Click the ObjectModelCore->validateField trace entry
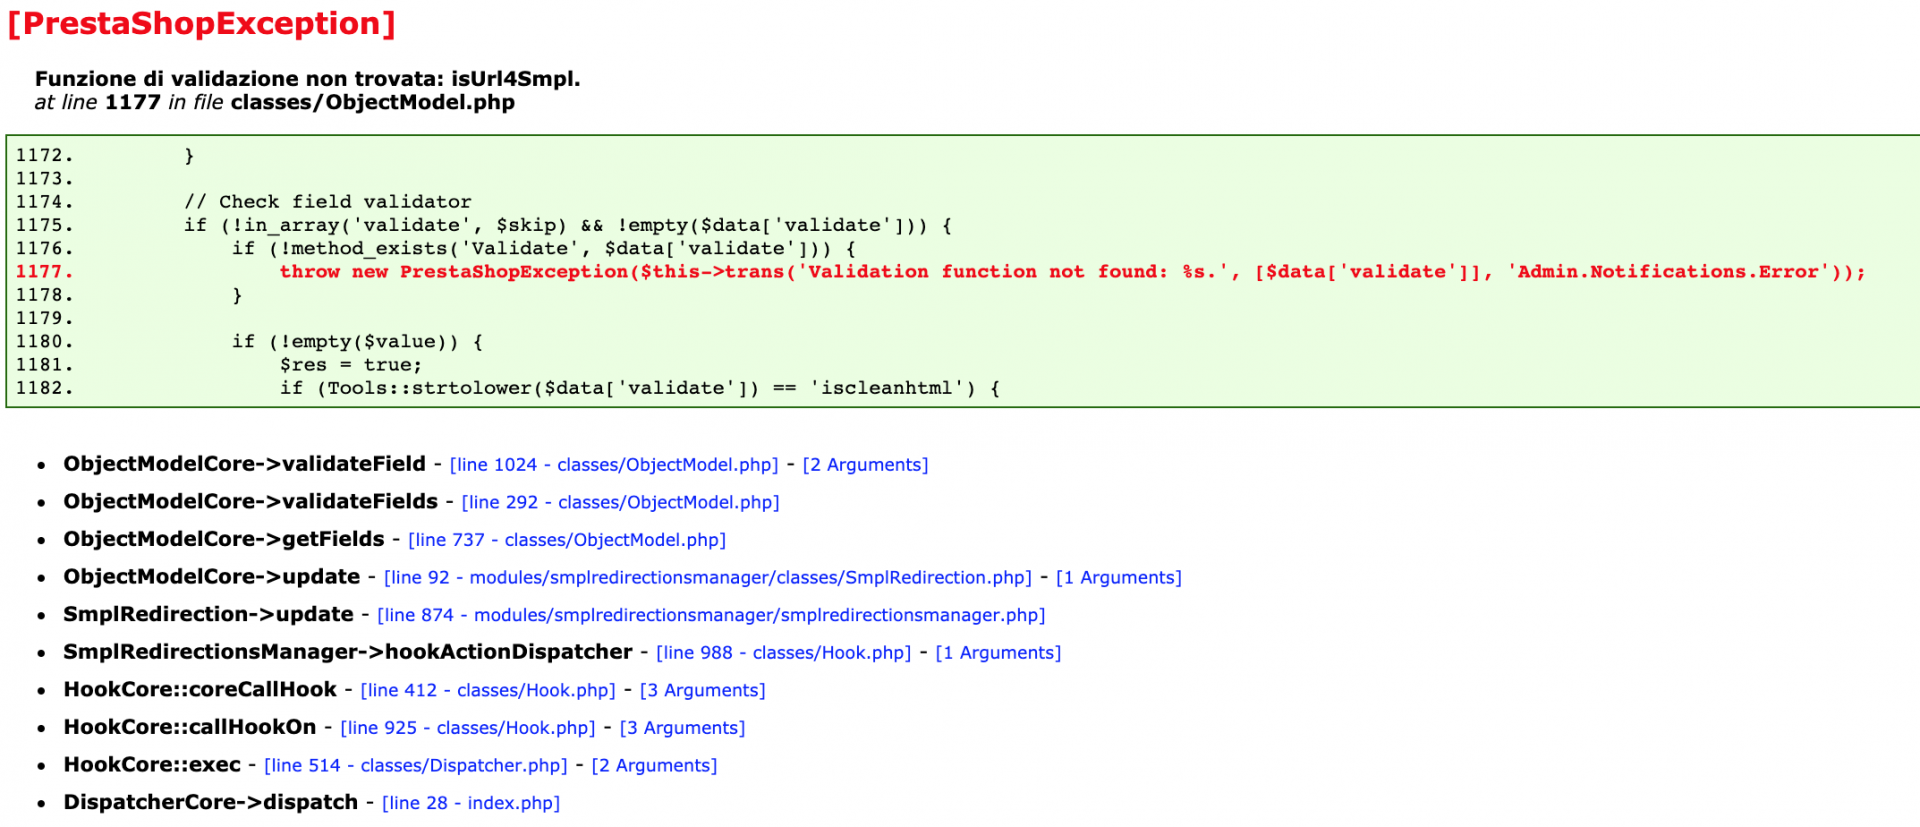 pos(244,464)
